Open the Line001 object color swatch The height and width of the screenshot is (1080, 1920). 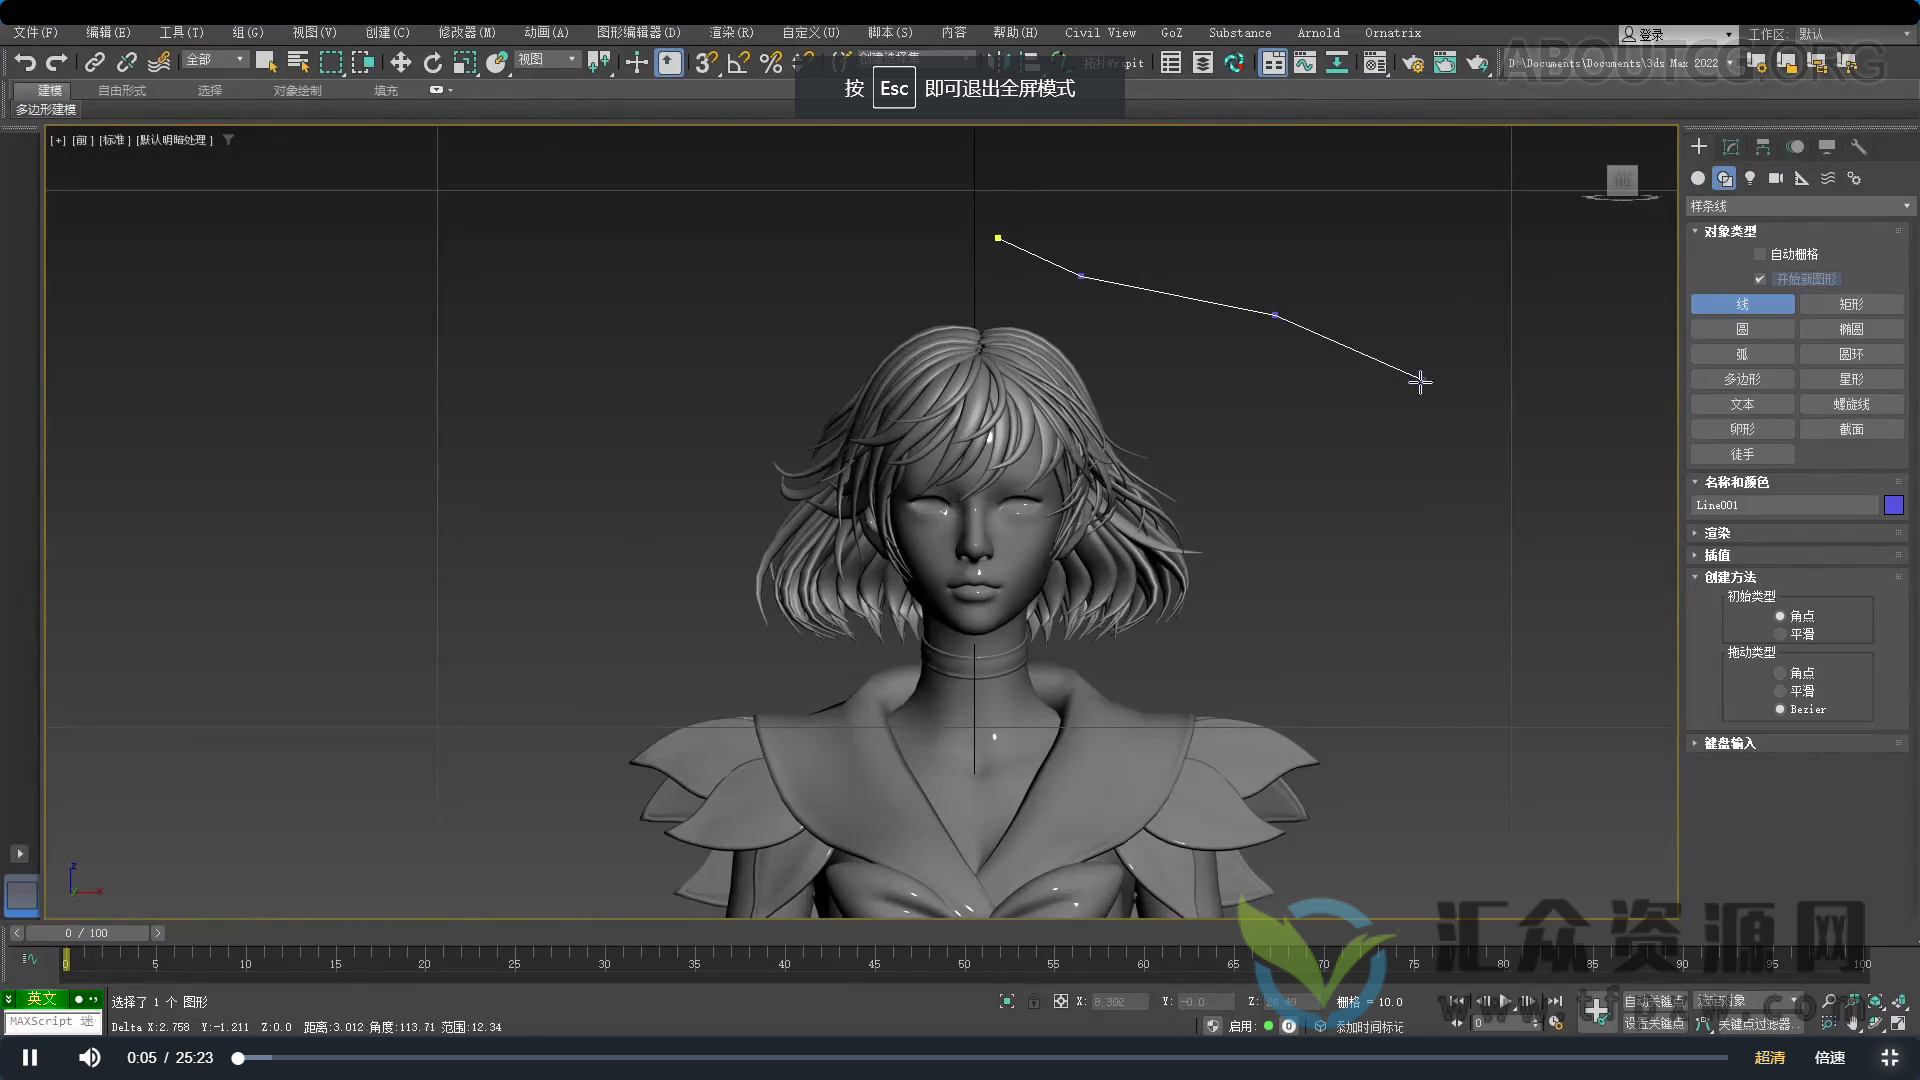pyautogui.click(x=1893, y=505)
